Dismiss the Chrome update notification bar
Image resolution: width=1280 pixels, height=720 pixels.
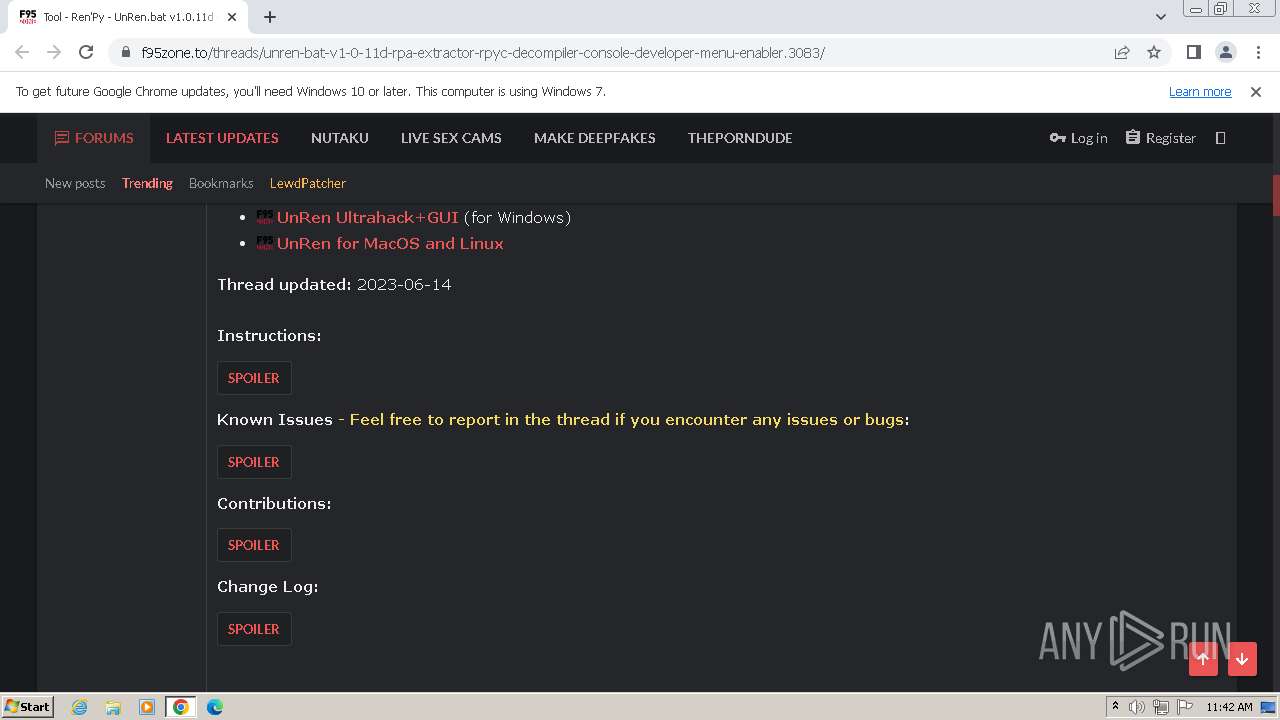point(1256,91)
